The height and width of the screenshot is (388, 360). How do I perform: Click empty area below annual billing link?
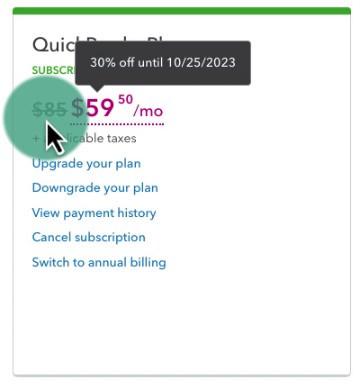tap(182, 320)
